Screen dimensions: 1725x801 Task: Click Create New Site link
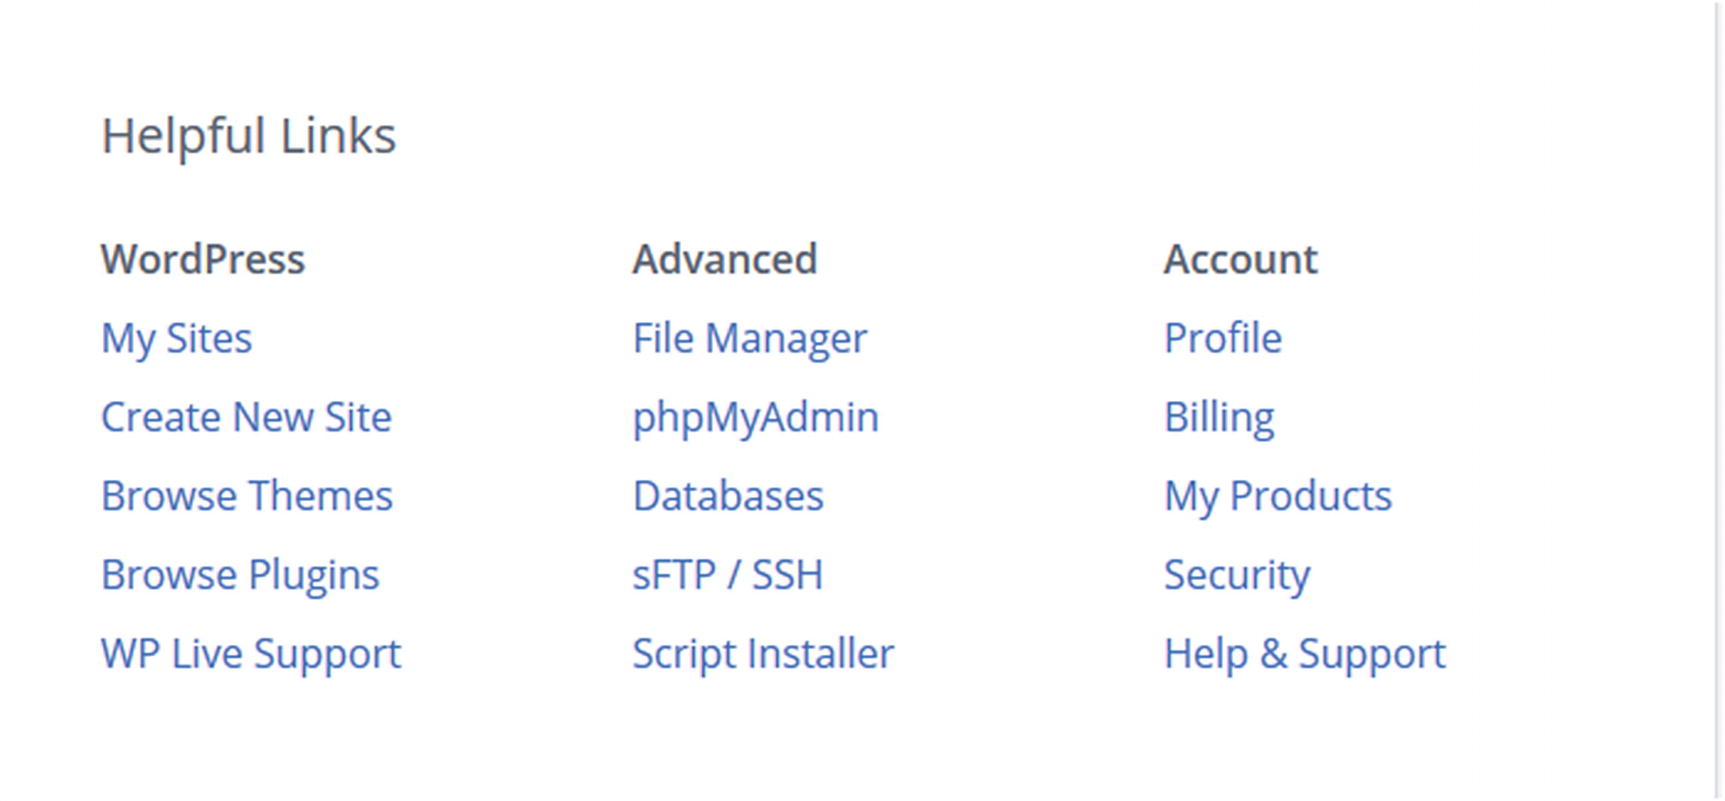coord(246,417)
